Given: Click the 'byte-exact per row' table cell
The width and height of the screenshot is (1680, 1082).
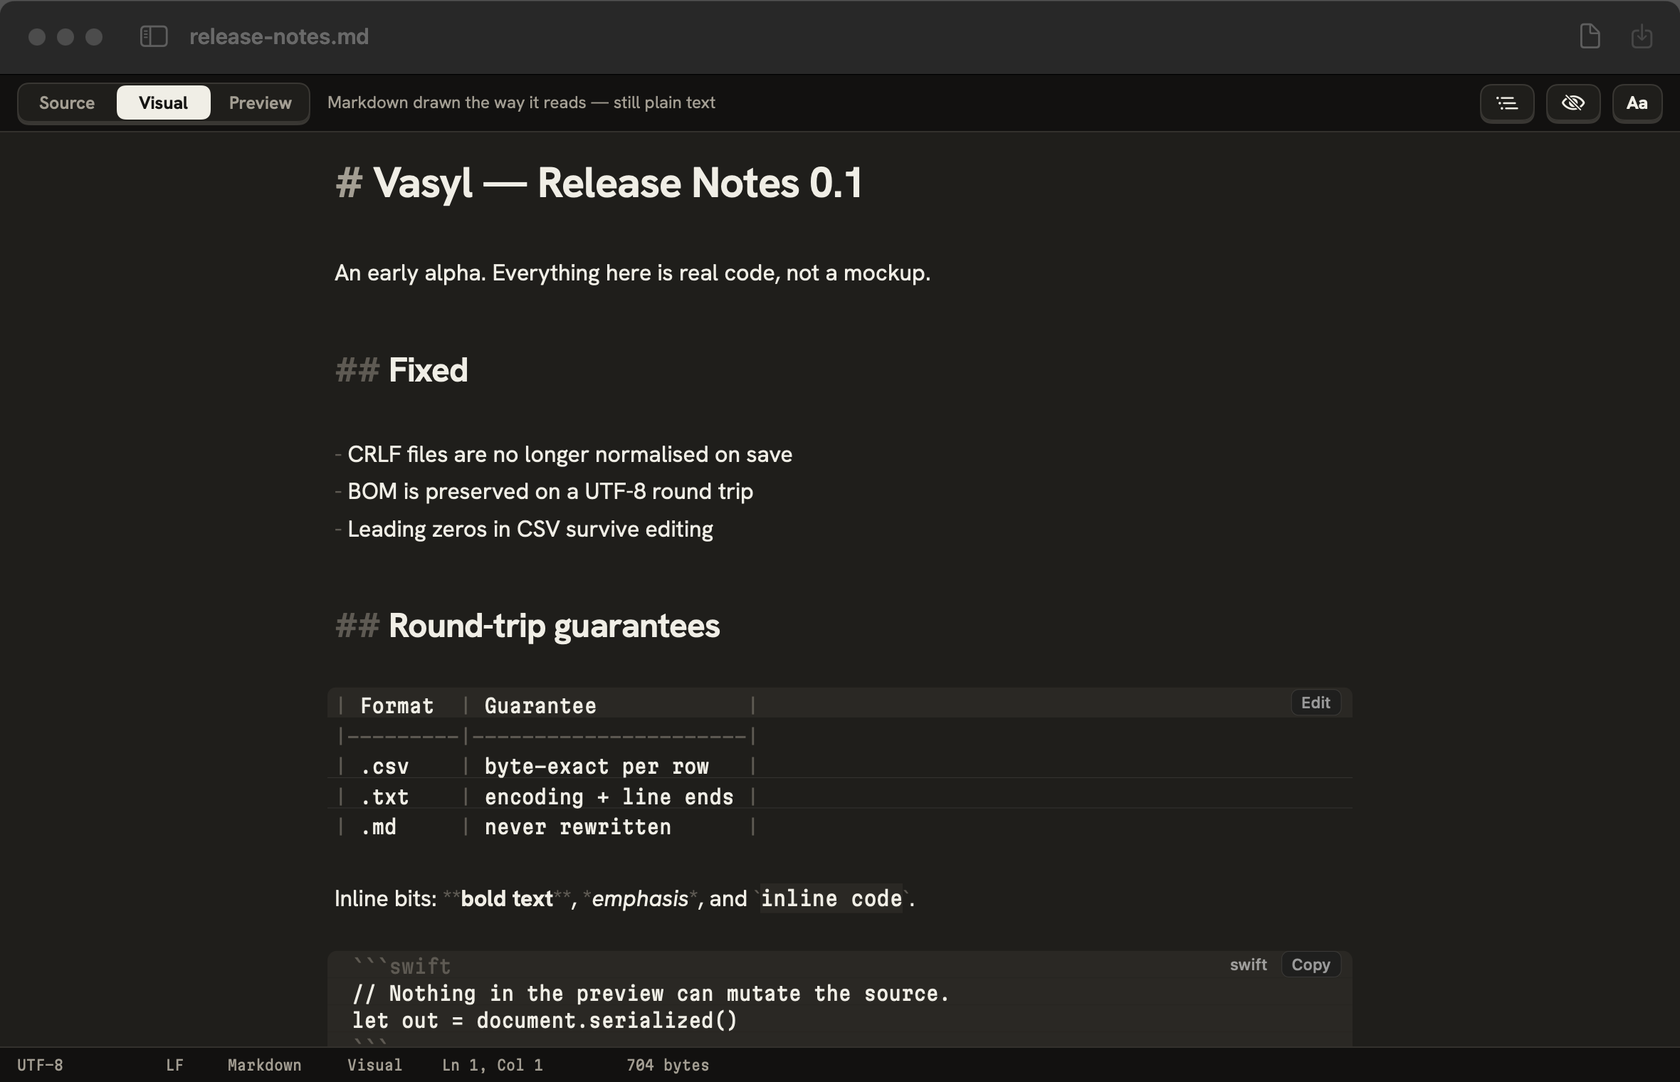Looking at the screenshot, I should tap(597, 767).
